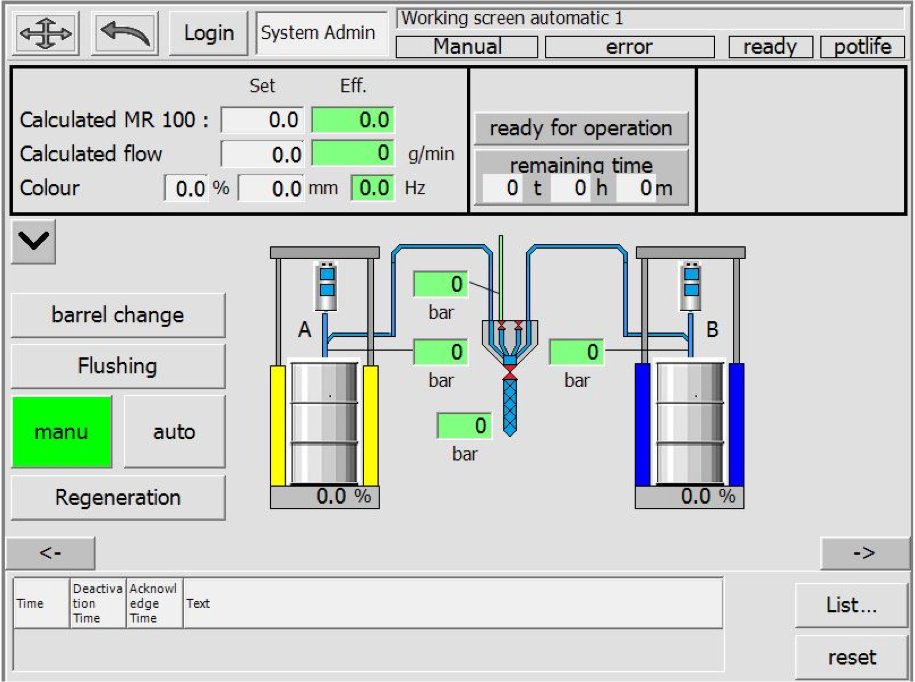Click the curved back arrow icon
The image size is (915, 682).
pyautogui.click(x=125, y=33)
